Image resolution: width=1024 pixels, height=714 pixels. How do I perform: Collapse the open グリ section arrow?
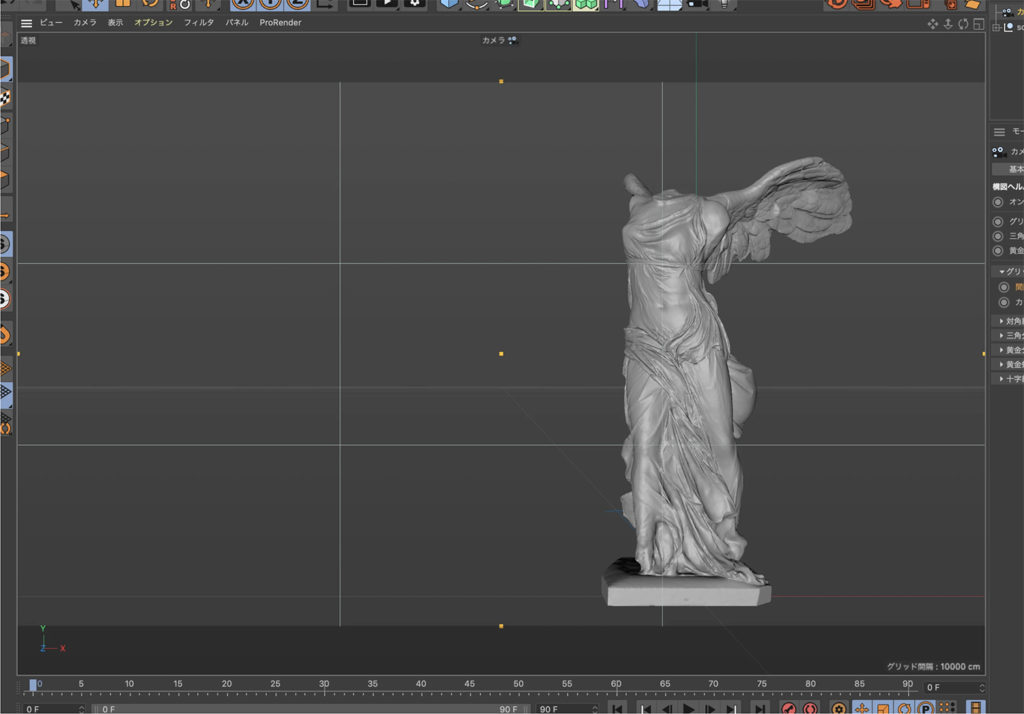click(1002, 272)
